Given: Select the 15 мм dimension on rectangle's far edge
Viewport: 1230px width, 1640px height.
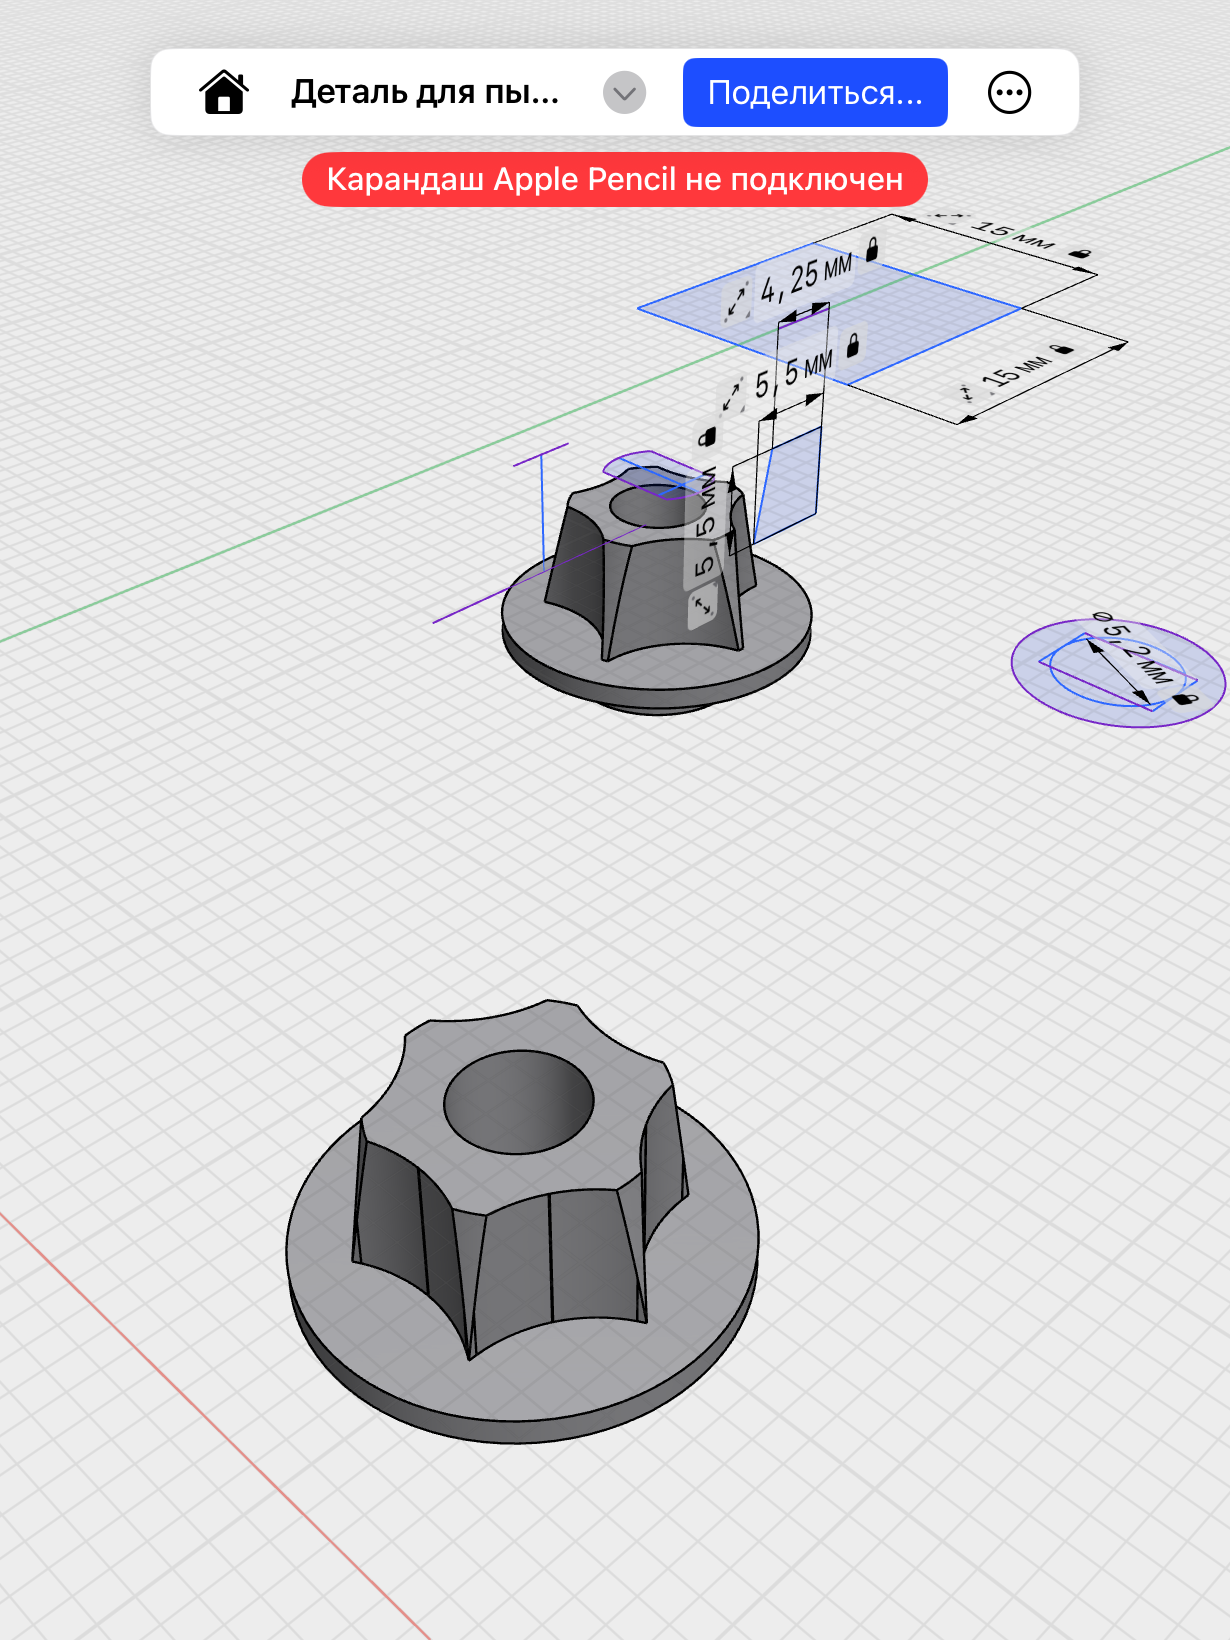Looking at the screenshot, I should point(1012,235).
